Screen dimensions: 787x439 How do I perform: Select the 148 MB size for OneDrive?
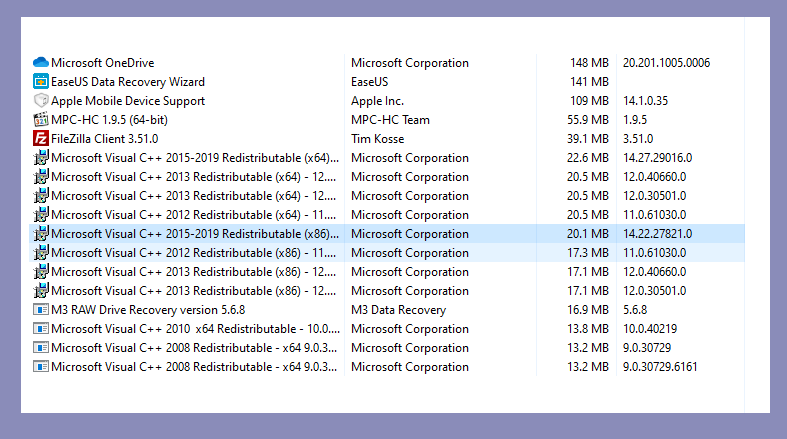click(x=589, y=63)
